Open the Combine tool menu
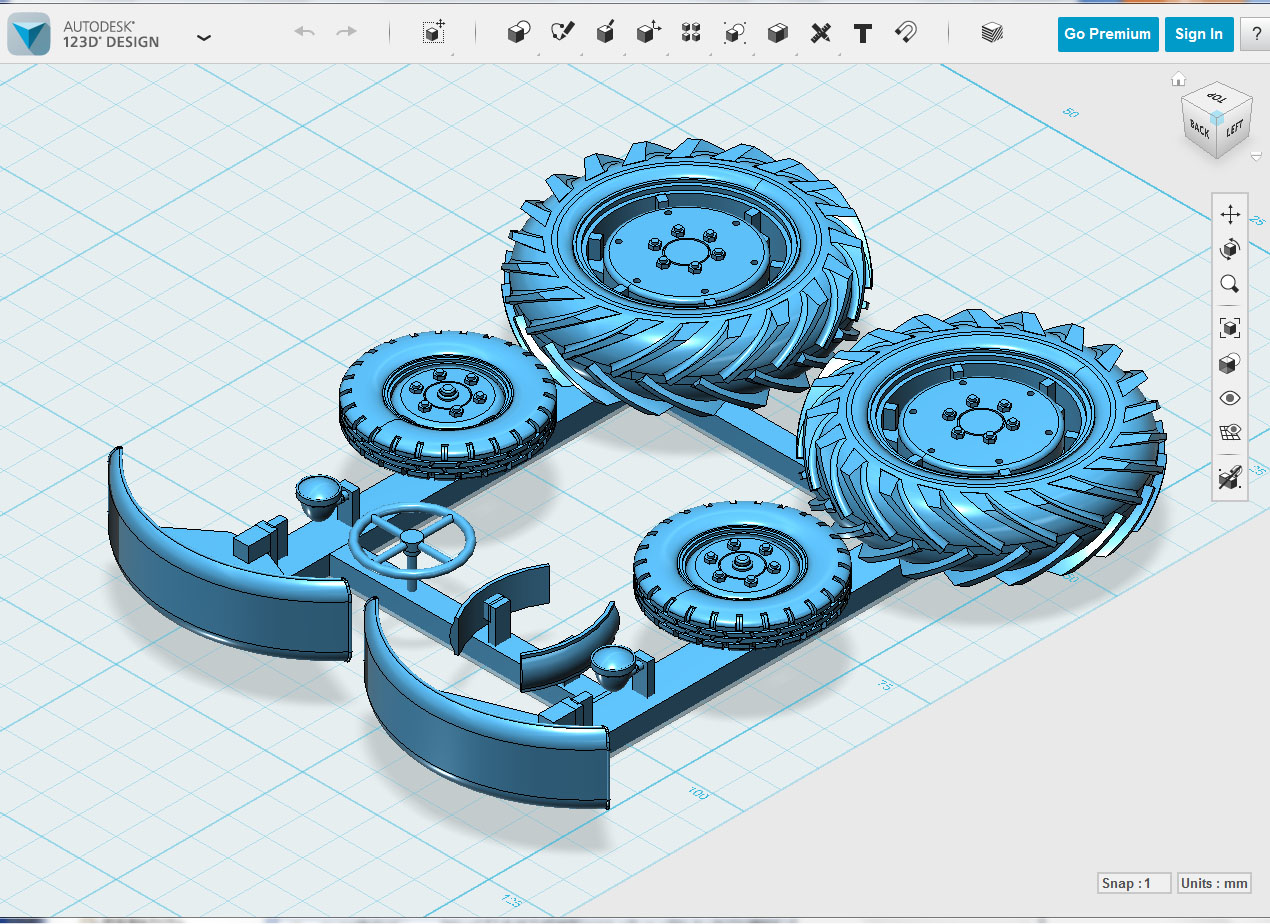Image resolution: width=1270 pixels, height=924 pixels. 777,33
